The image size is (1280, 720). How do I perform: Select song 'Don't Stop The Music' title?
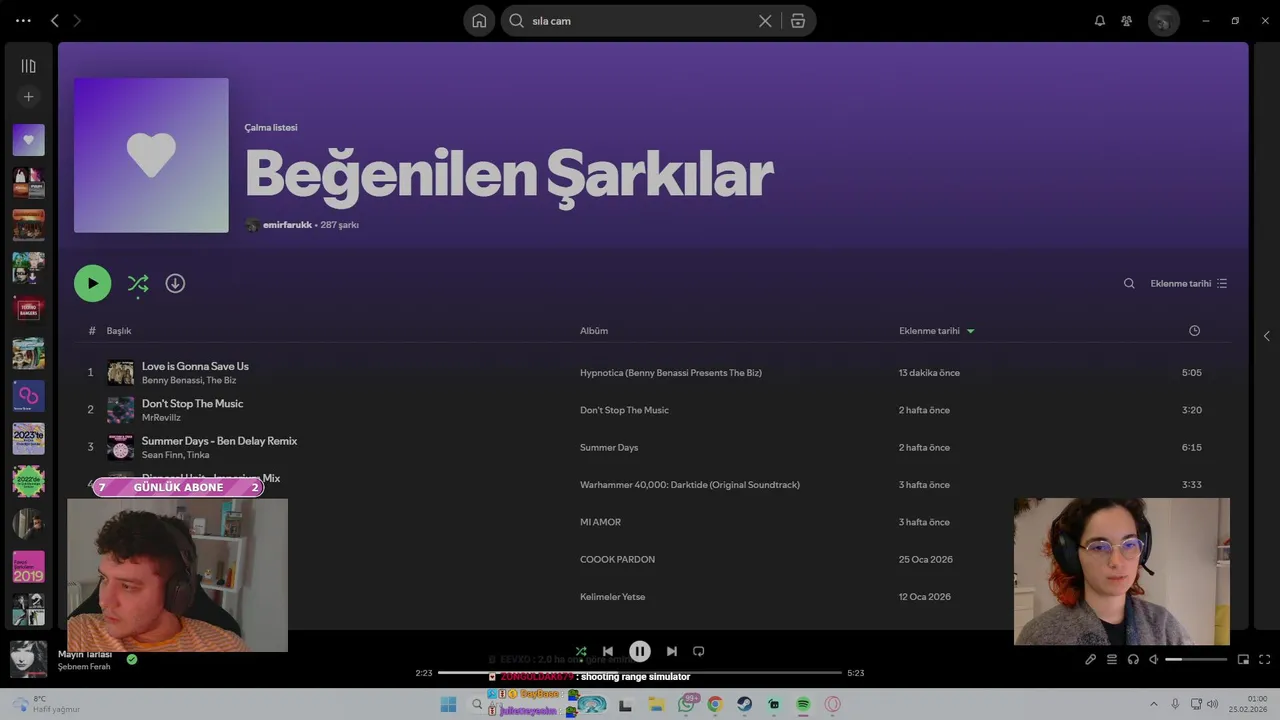pyautogui.click(x=192, y=403)
